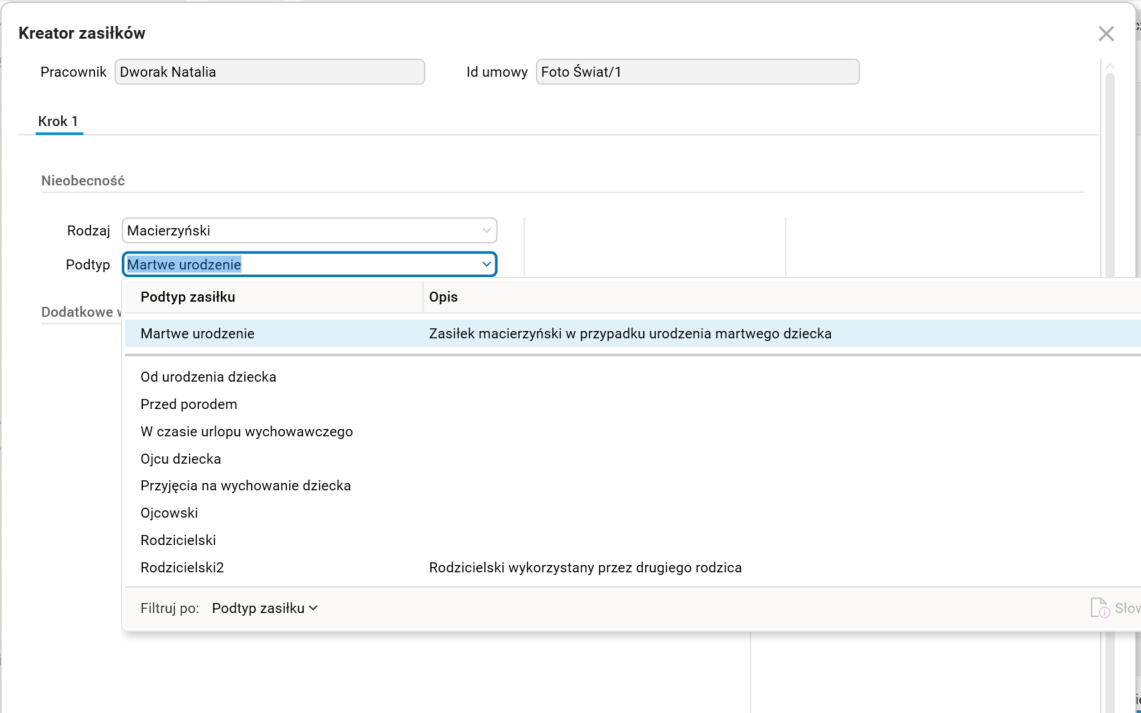Choose the Ojcu dziecka entry
This screenshot has width=1141, height=713.
(x=181, y=459)
